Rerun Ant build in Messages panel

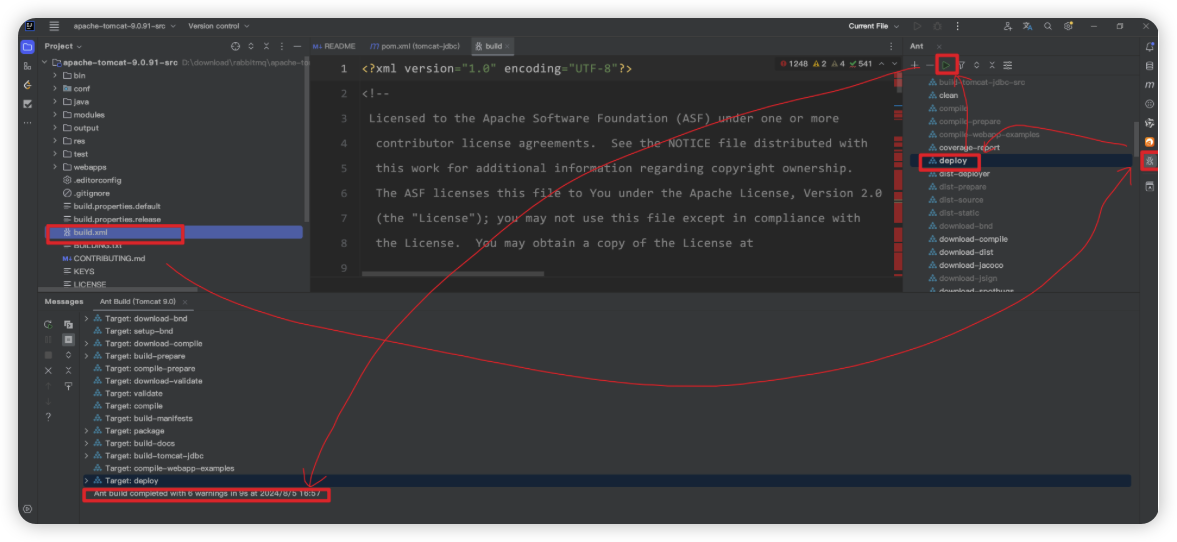[x=48, y=324]
